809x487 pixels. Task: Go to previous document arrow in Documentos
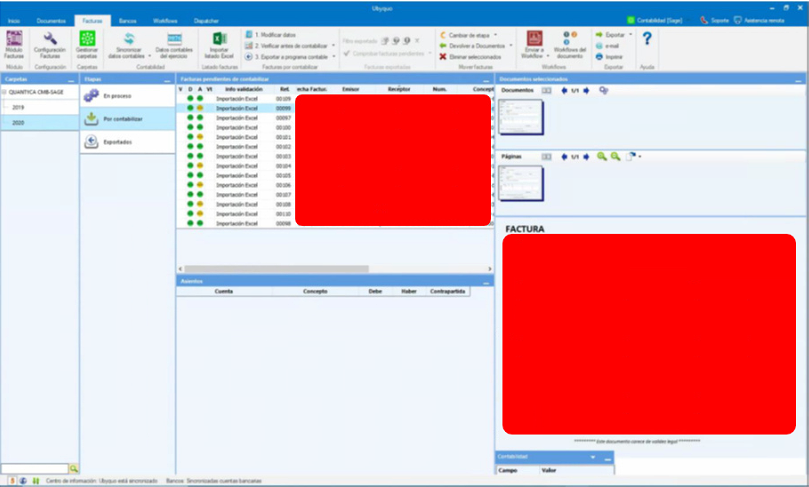click(x=564, y=90)
